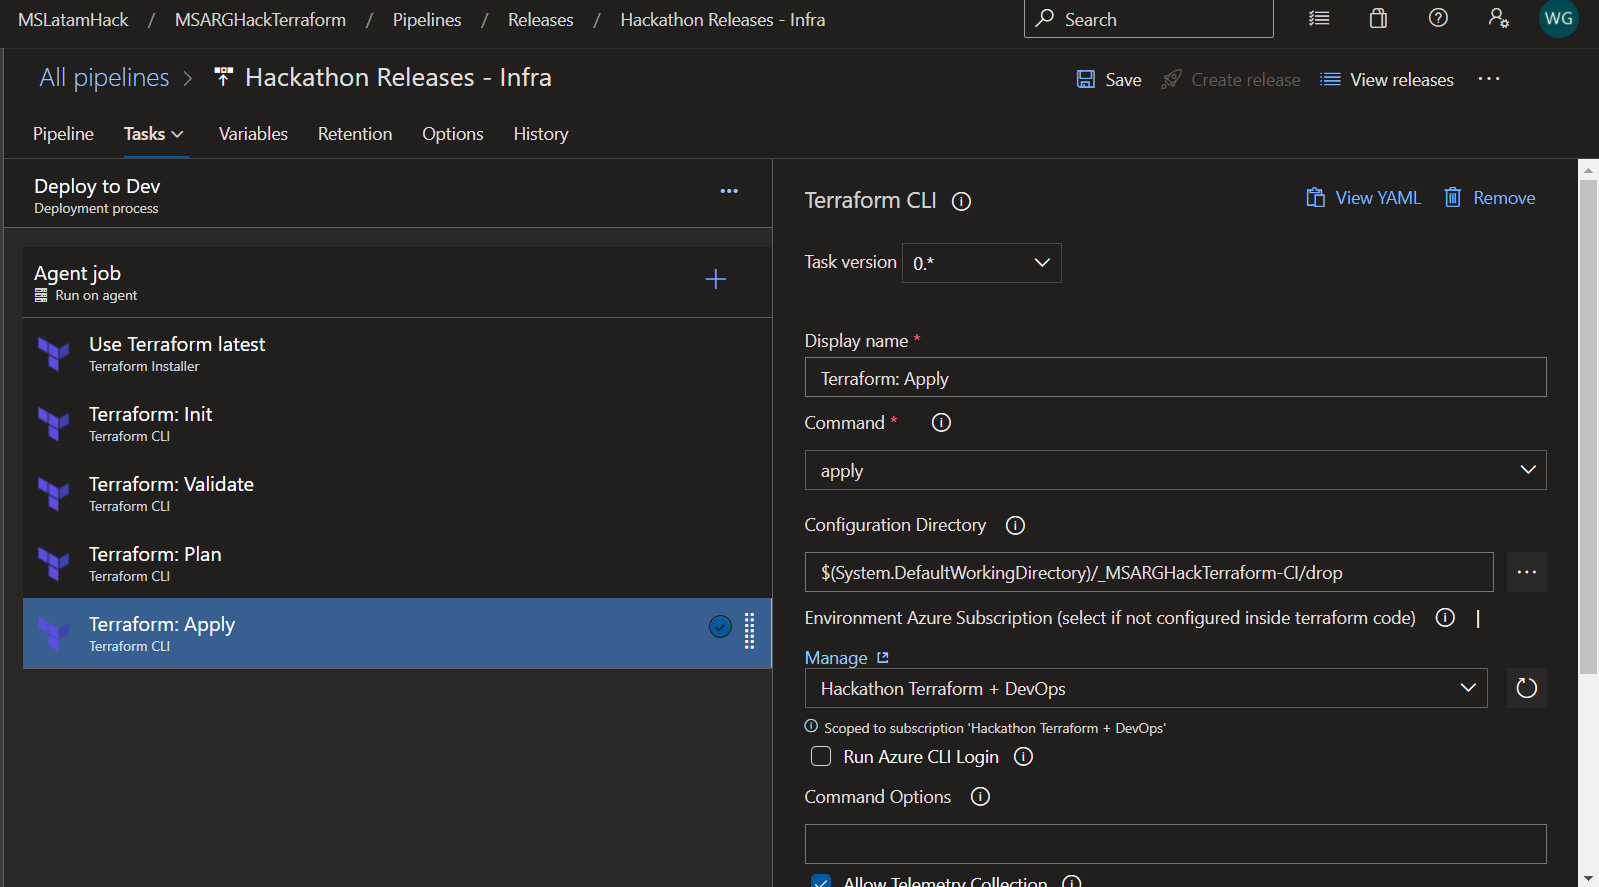Open the user settings icon
The image size is (1599, 887).
point(1498,18)
